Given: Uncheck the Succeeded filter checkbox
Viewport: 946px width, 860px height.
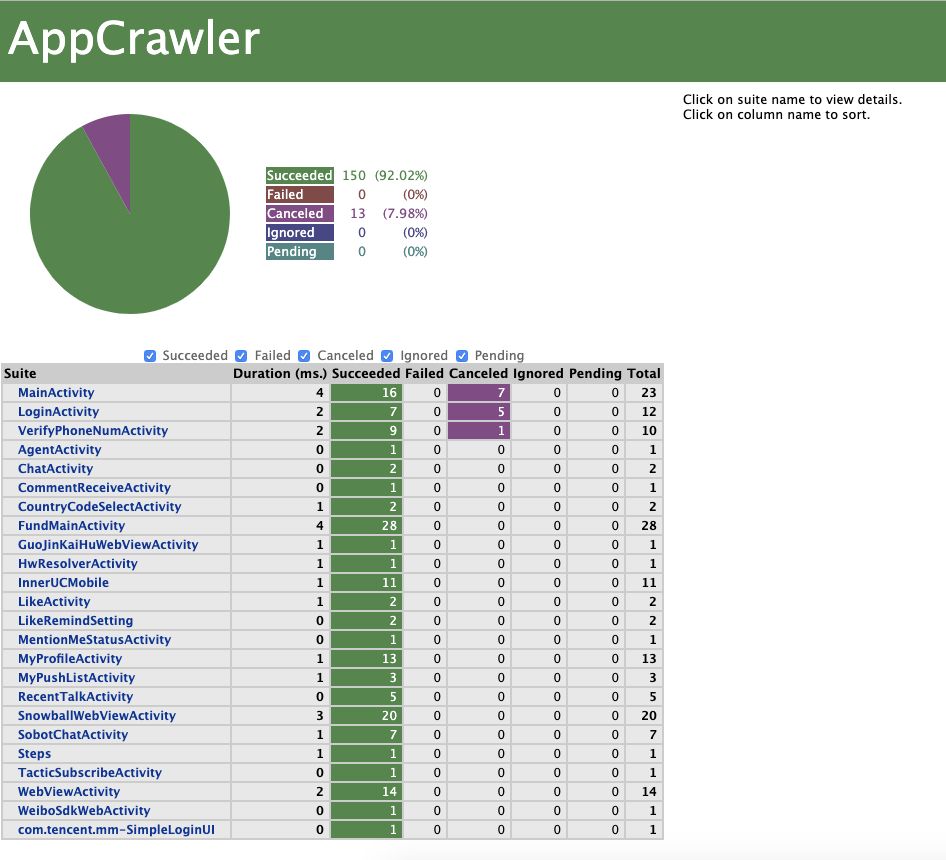Looking at the screenshot, I should 150,355.
